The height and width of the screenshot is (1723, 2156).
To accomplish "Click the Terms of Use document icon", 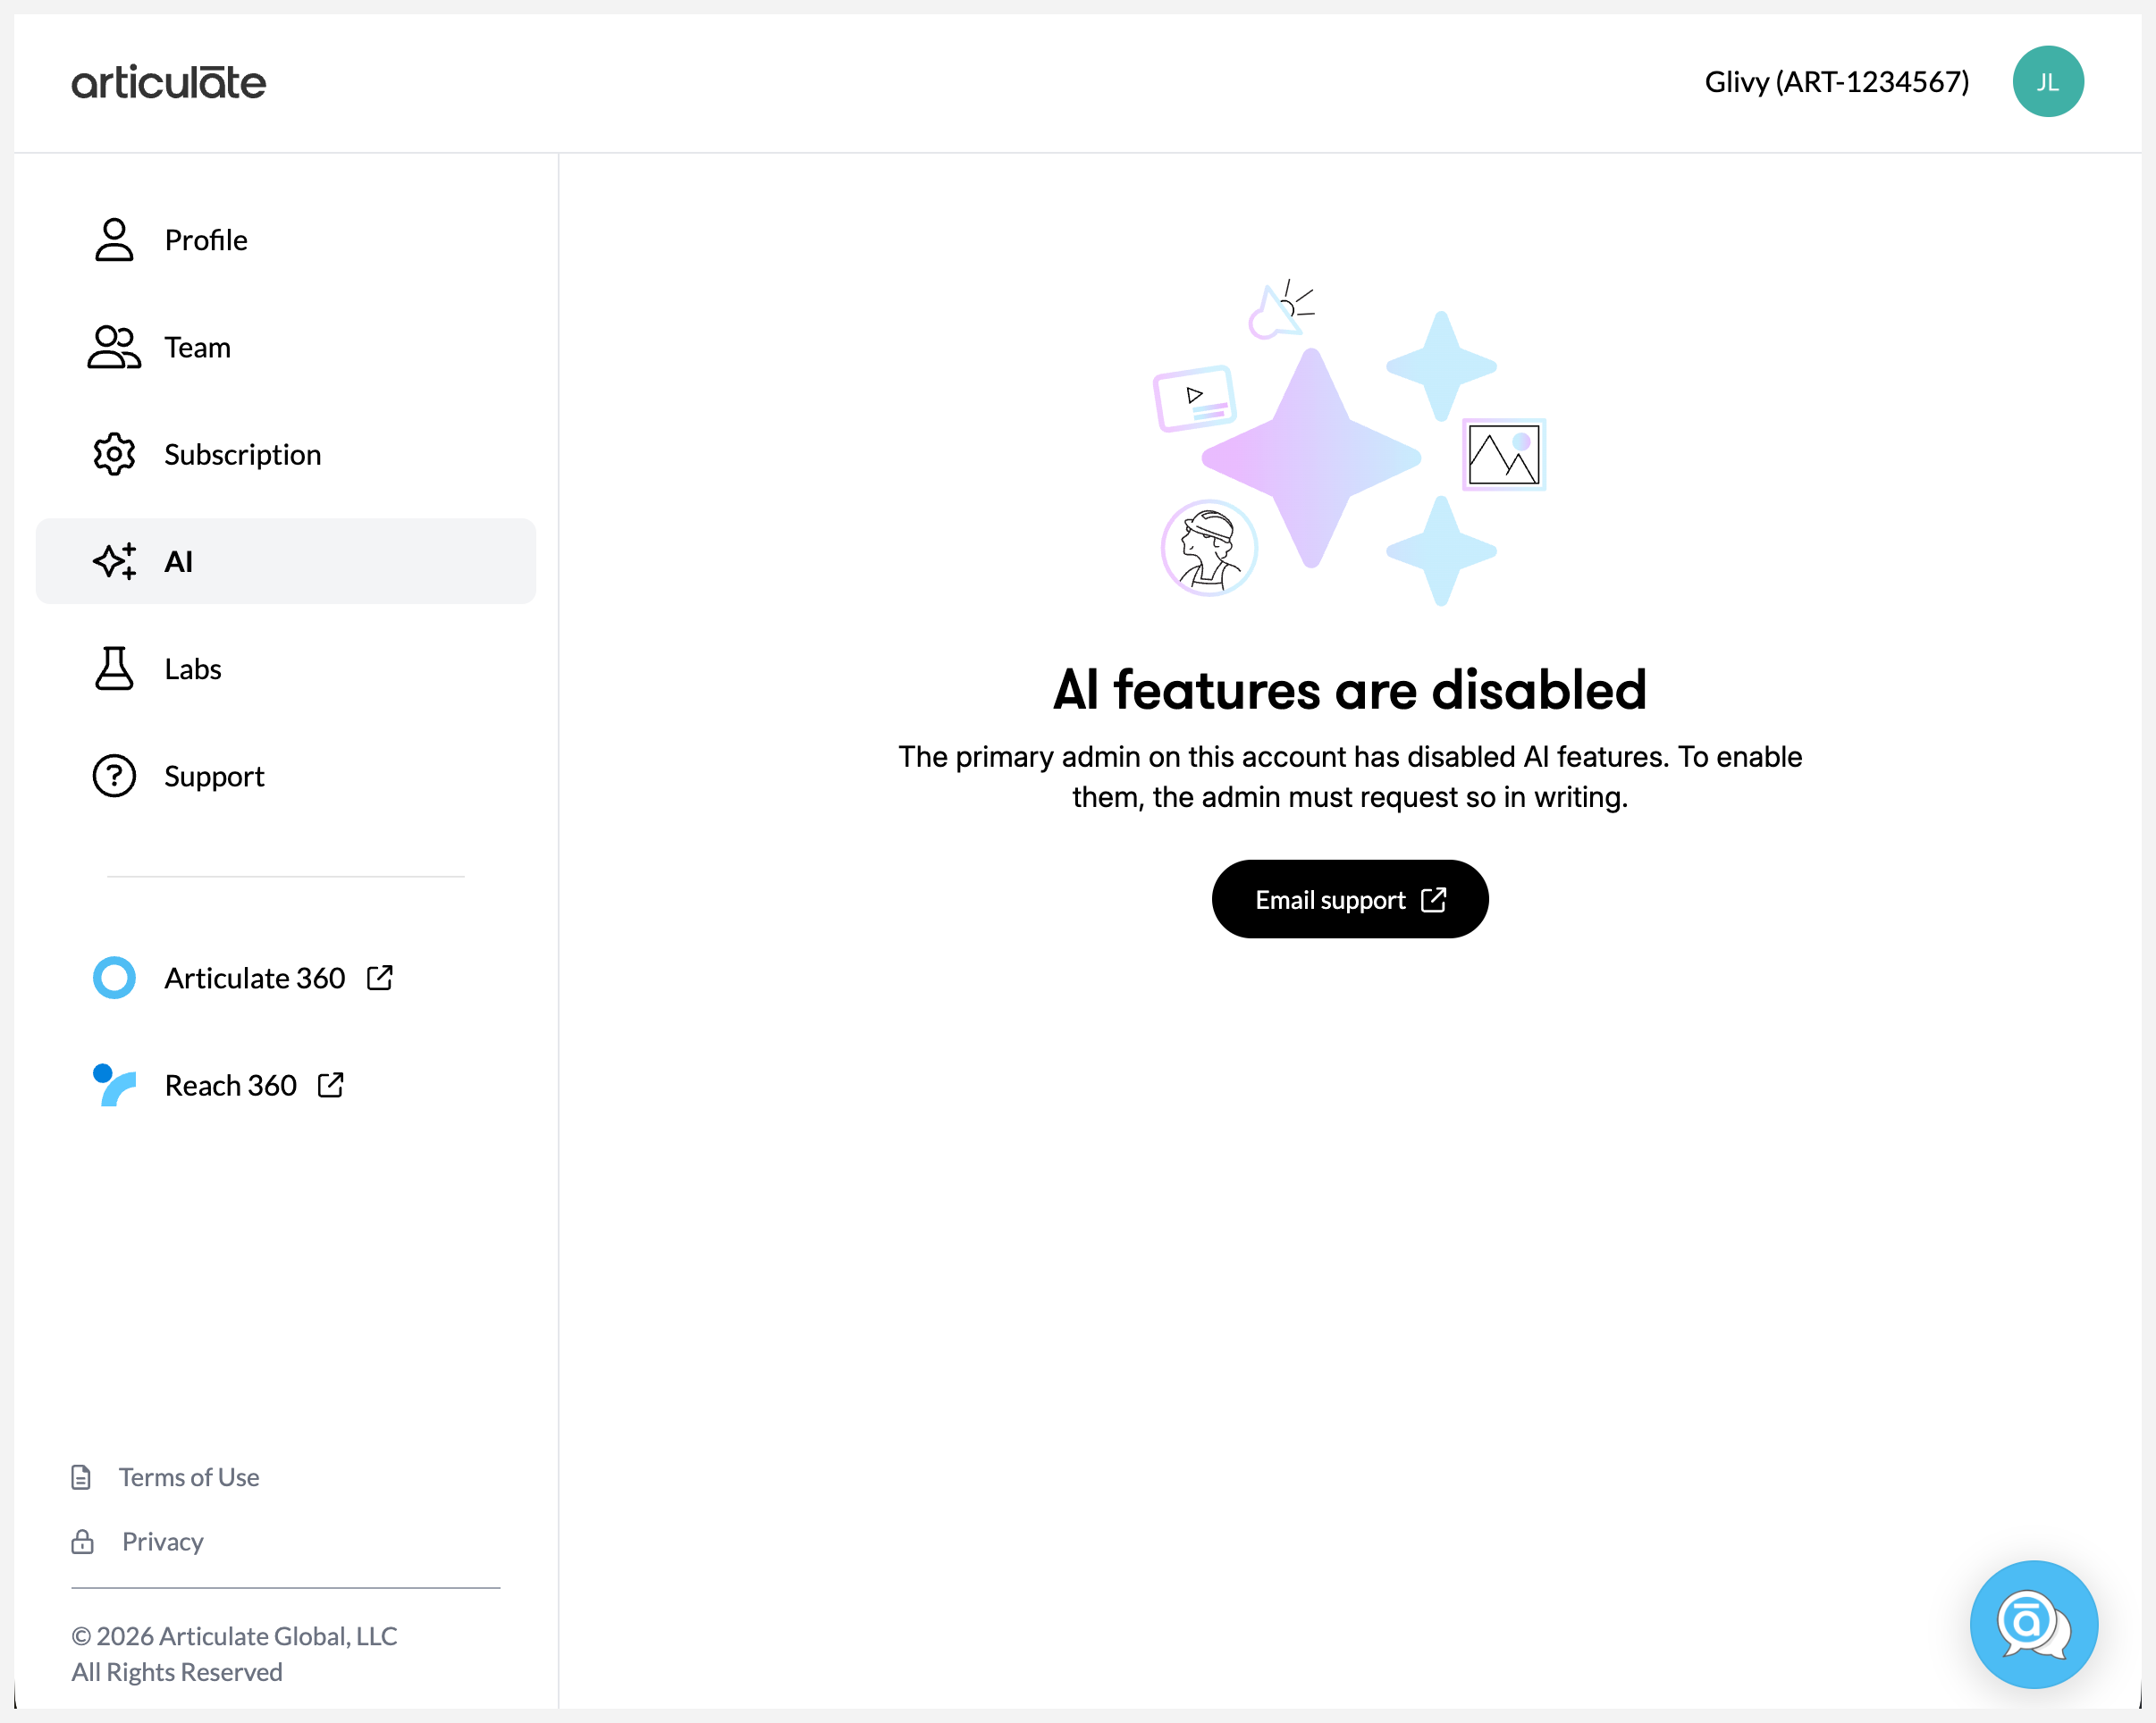I will (x=81, y=1477).
